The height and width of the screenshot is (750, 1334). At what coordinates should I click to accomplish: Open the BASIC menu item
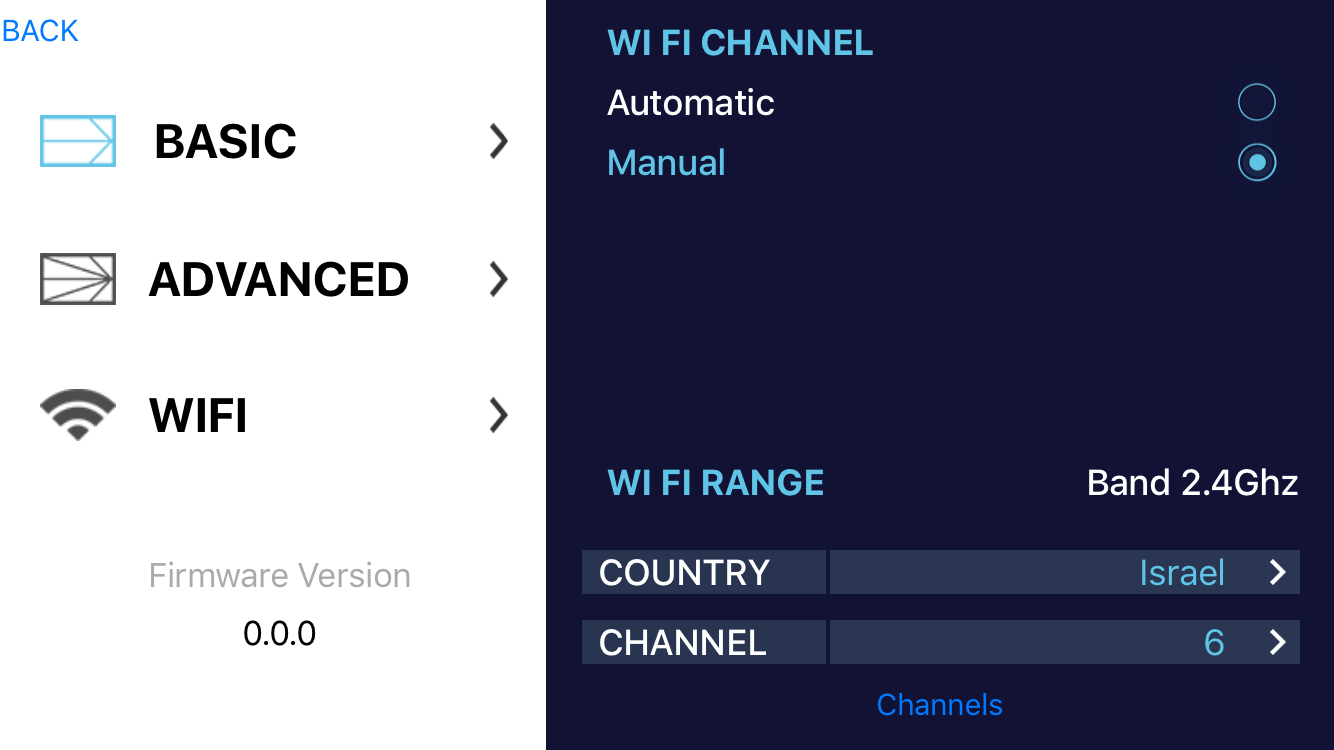pyautogui.click(x=225, y=142)
